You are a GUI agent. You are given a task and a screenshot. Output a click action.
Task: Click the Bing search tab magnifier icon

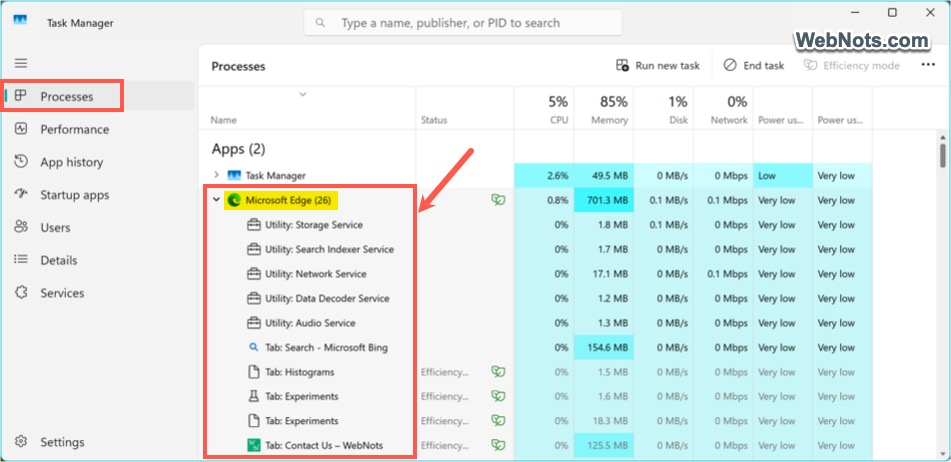point(254,347)
